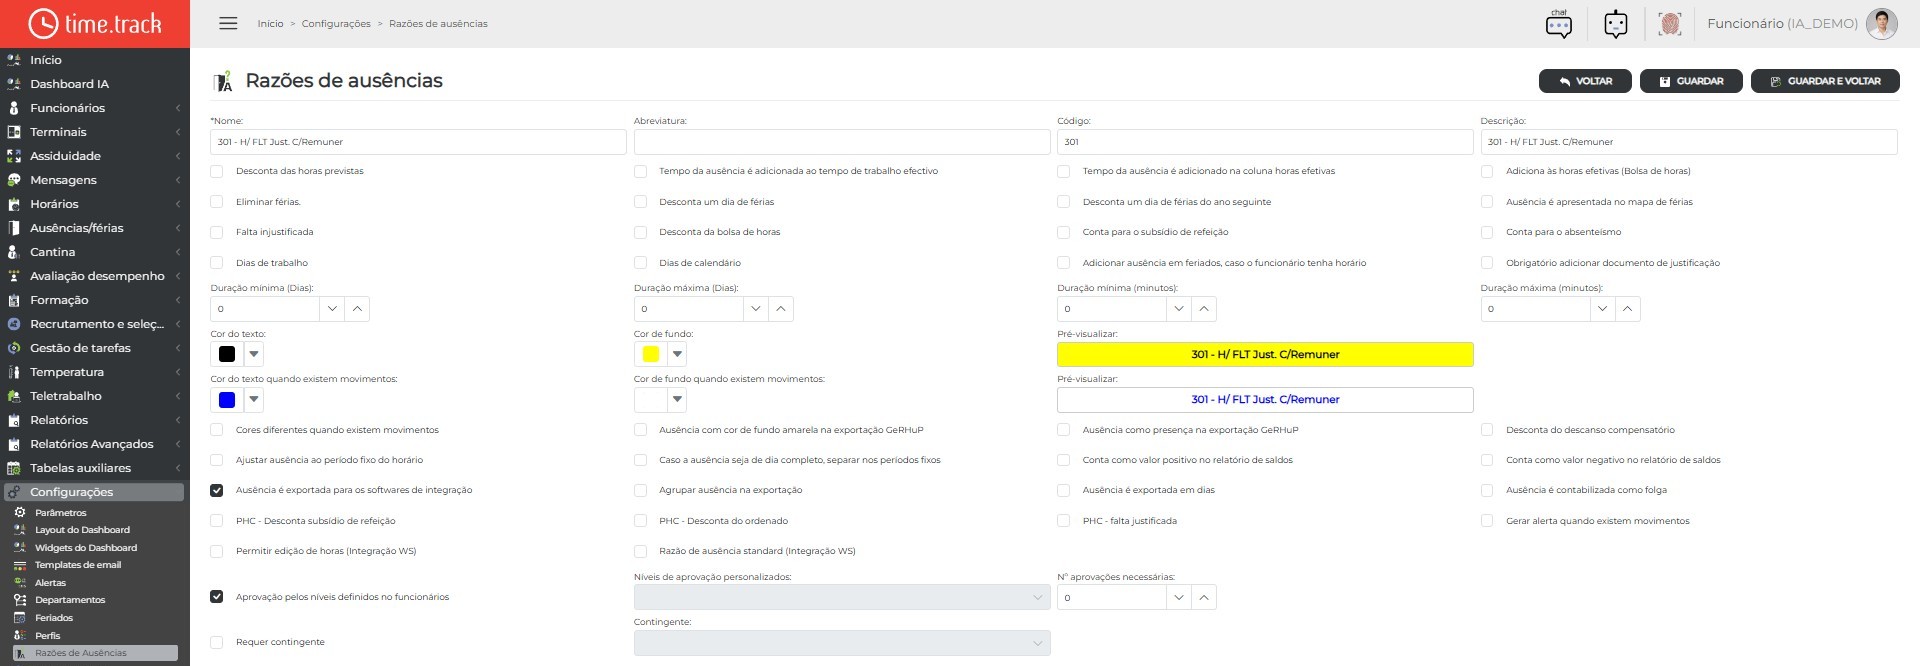Open Templates de email submenu item
The width and height of the screenshot is (1920, 666).
tap(78, 565)
